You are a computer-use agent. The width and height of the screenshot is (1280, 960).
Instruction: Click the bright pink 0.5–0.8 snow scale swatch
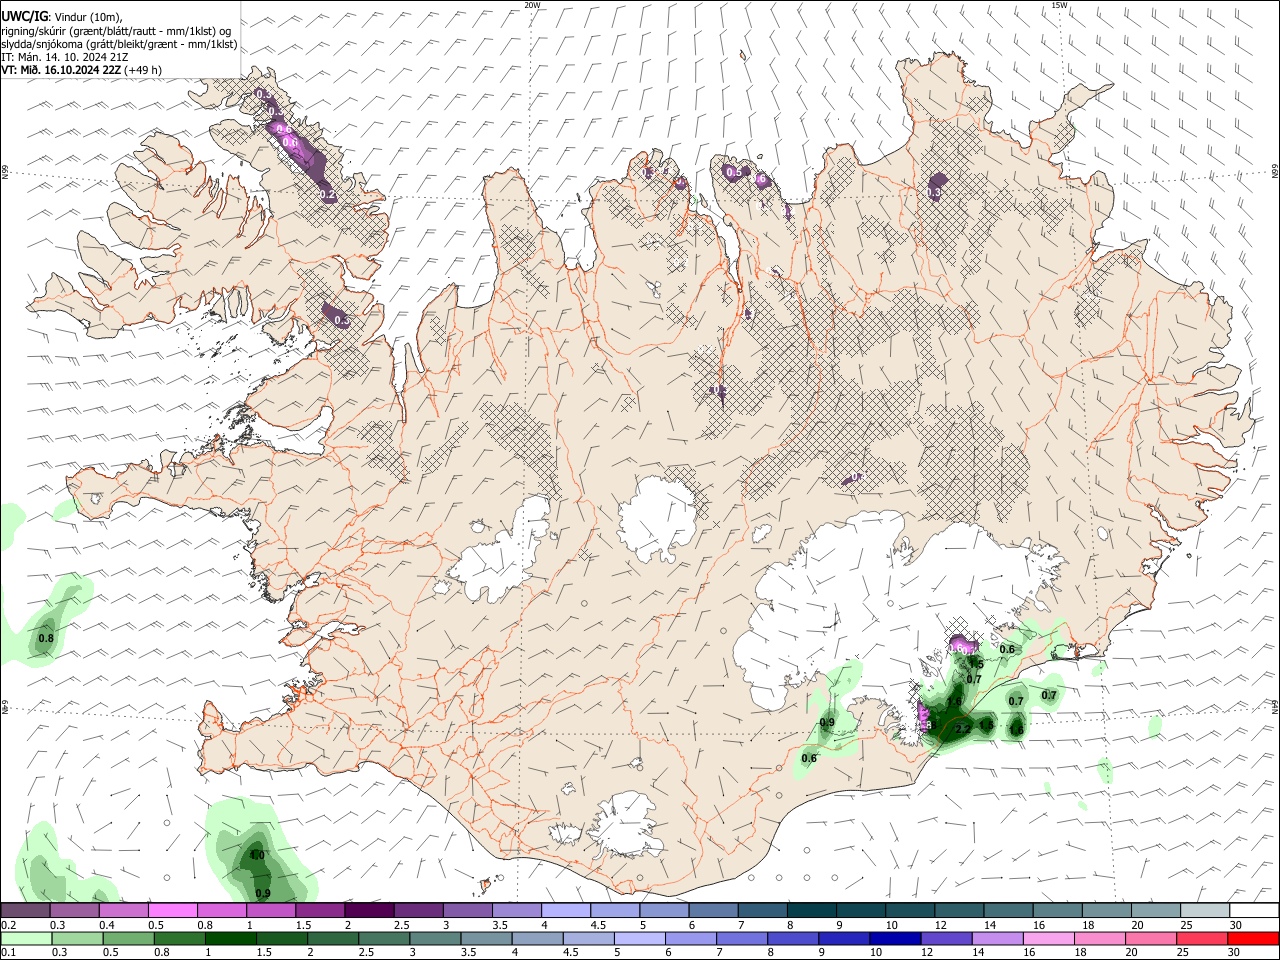(172, 910)
